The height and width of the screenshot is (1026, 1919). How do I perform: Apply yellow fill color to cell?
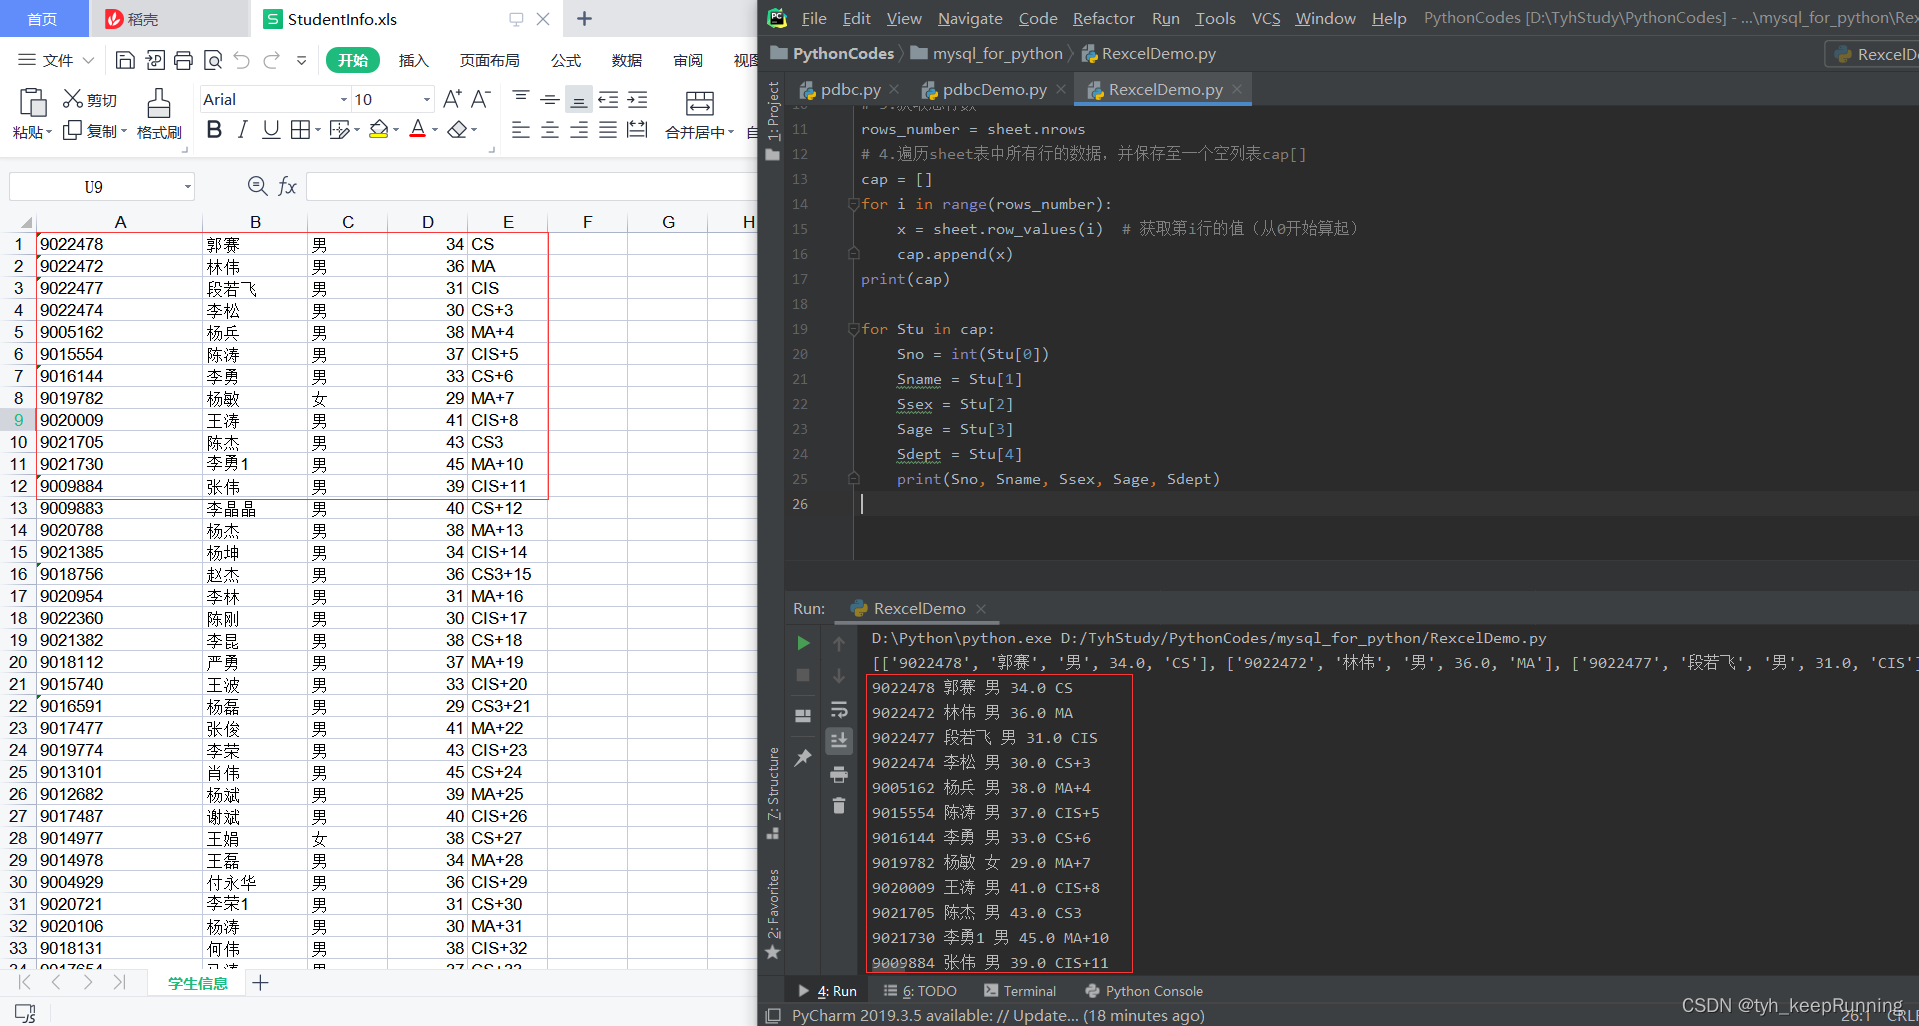379,130
